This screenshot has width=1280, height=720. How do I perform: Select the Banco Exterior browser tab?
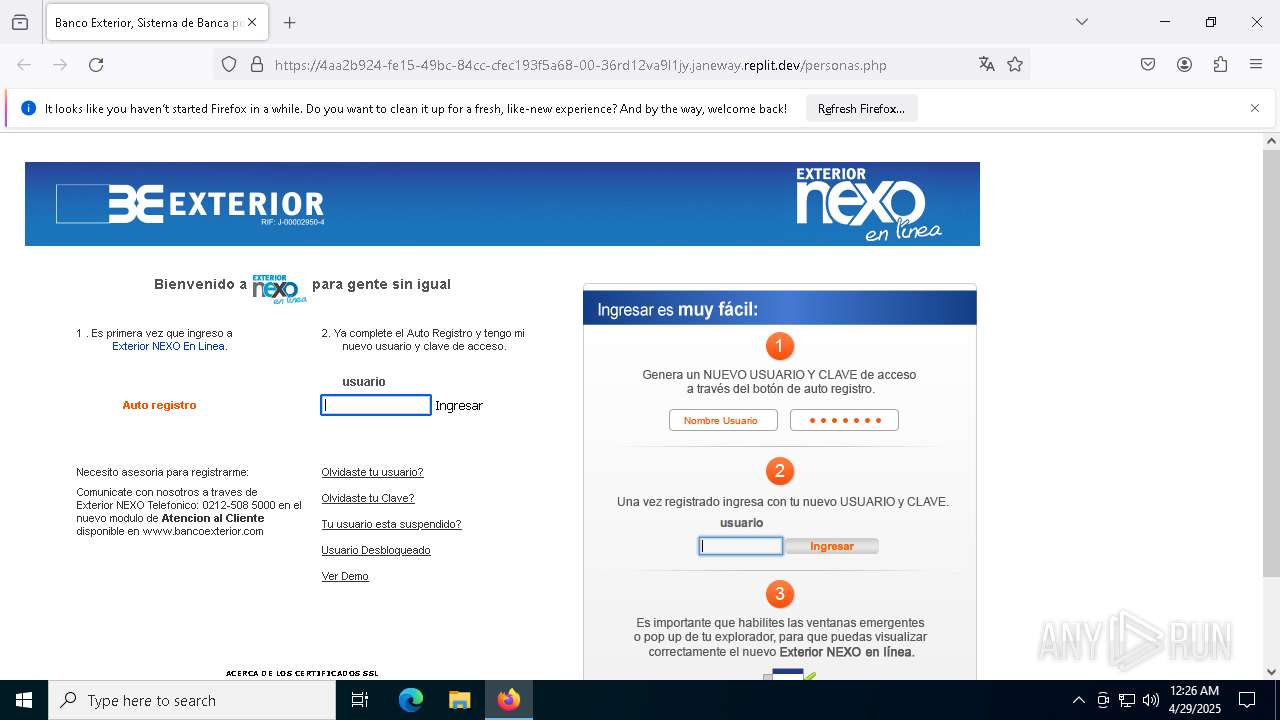point(156,22)
